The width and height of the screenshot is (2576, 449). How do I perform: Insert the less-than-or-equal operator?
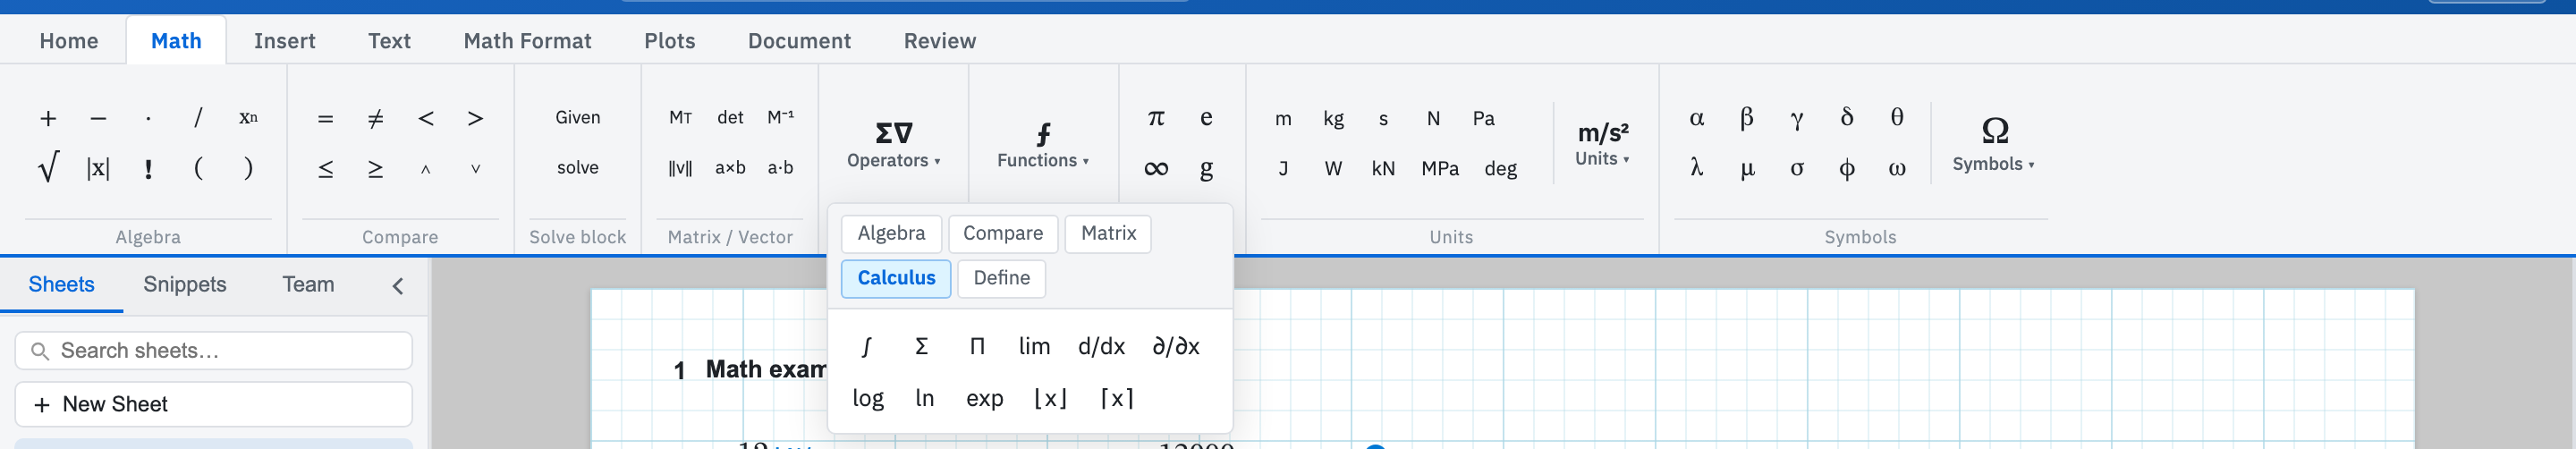coord(325,168)
